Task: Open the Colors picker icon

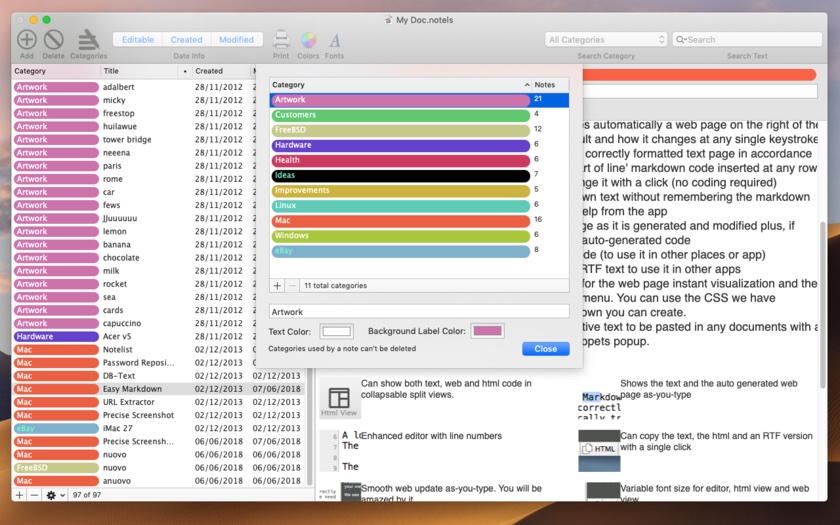Action: 308,40
